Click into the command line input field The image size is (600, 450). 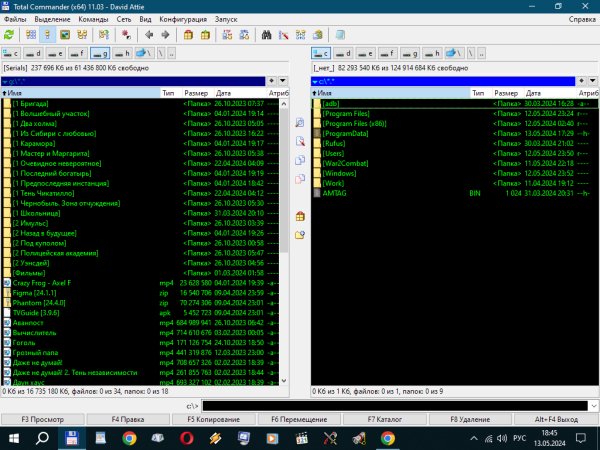click(395, 406)
